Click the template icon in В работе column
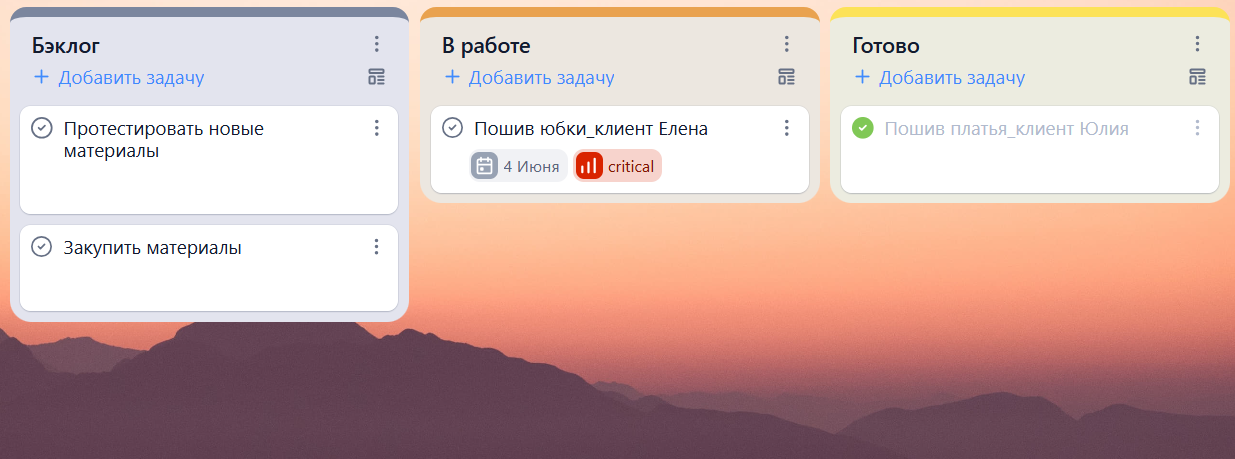 click(x=787, y=77)
